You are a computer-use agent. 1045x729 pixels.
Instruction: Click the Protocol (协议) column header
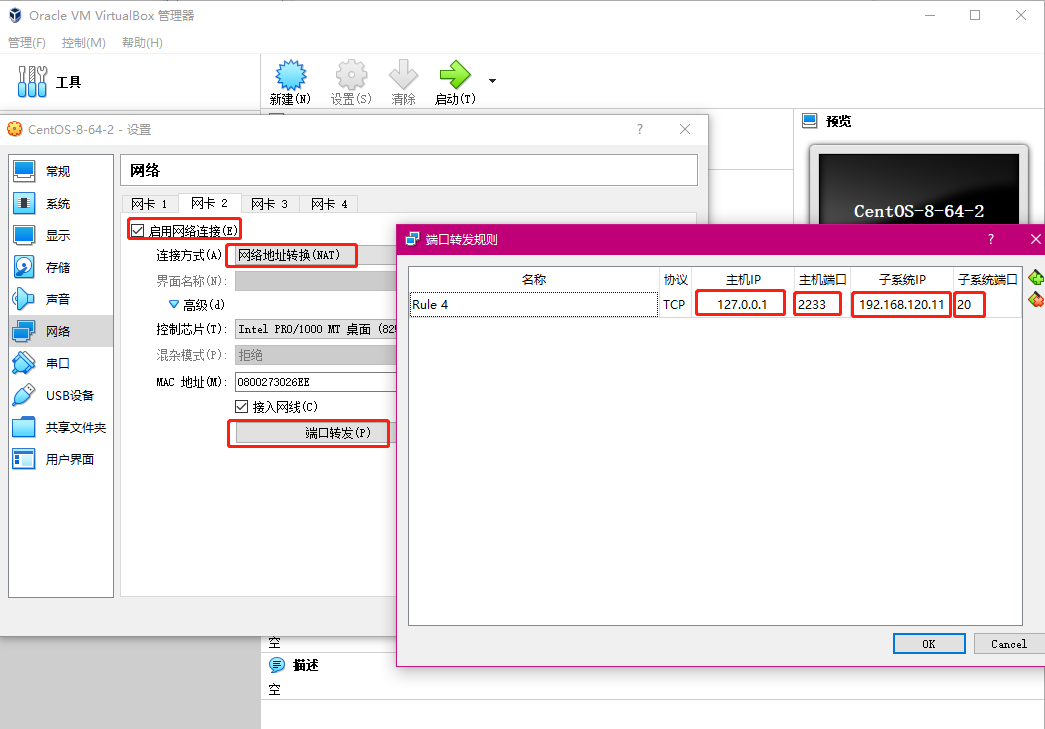[x=675, y=279]
